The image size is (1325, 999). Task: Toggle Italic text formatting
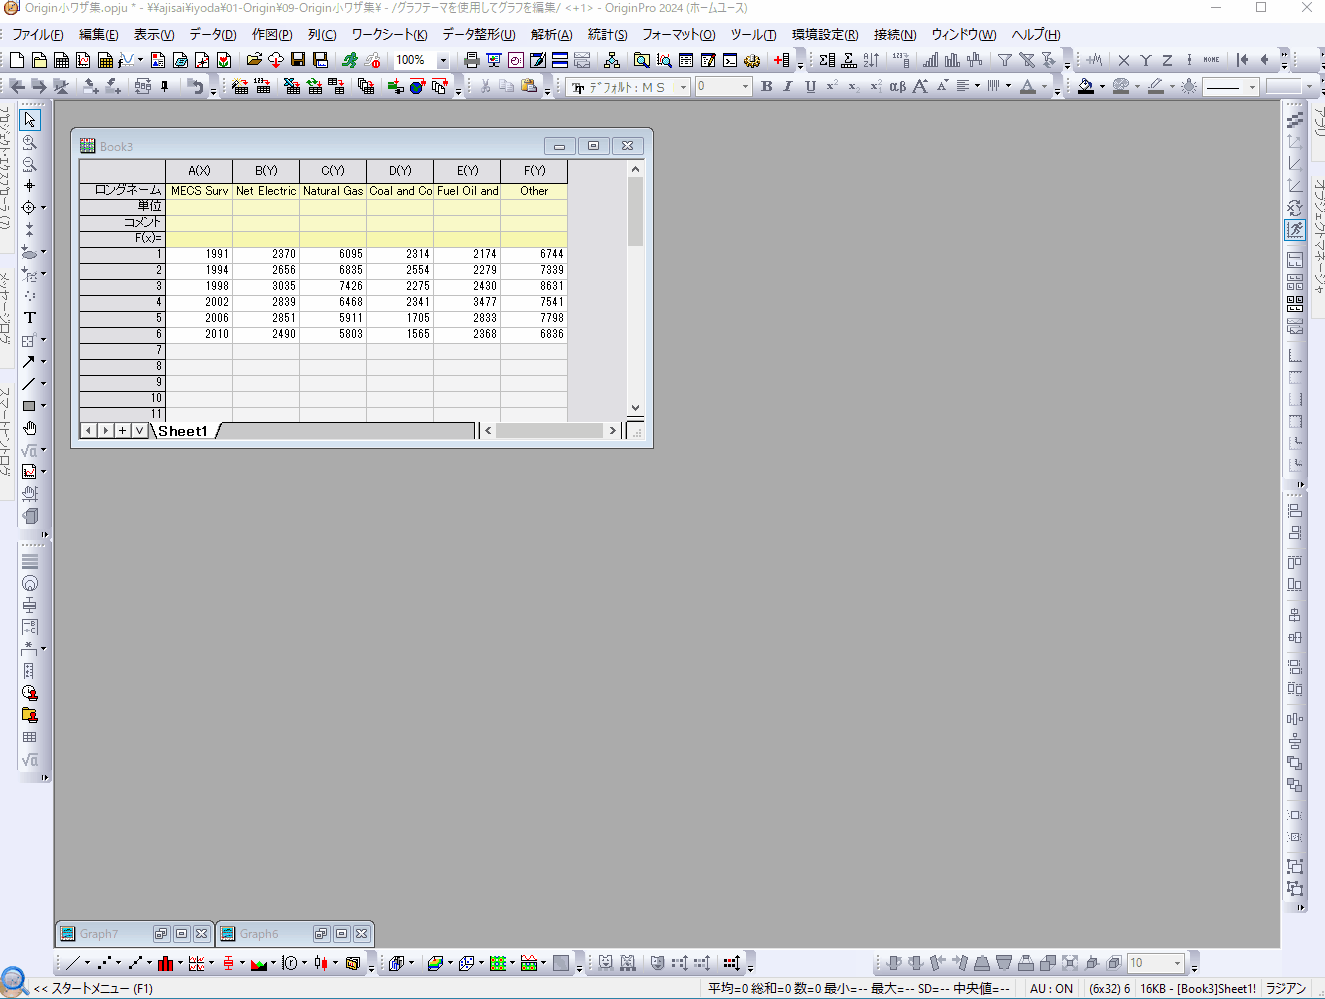[x=788, y=87]
